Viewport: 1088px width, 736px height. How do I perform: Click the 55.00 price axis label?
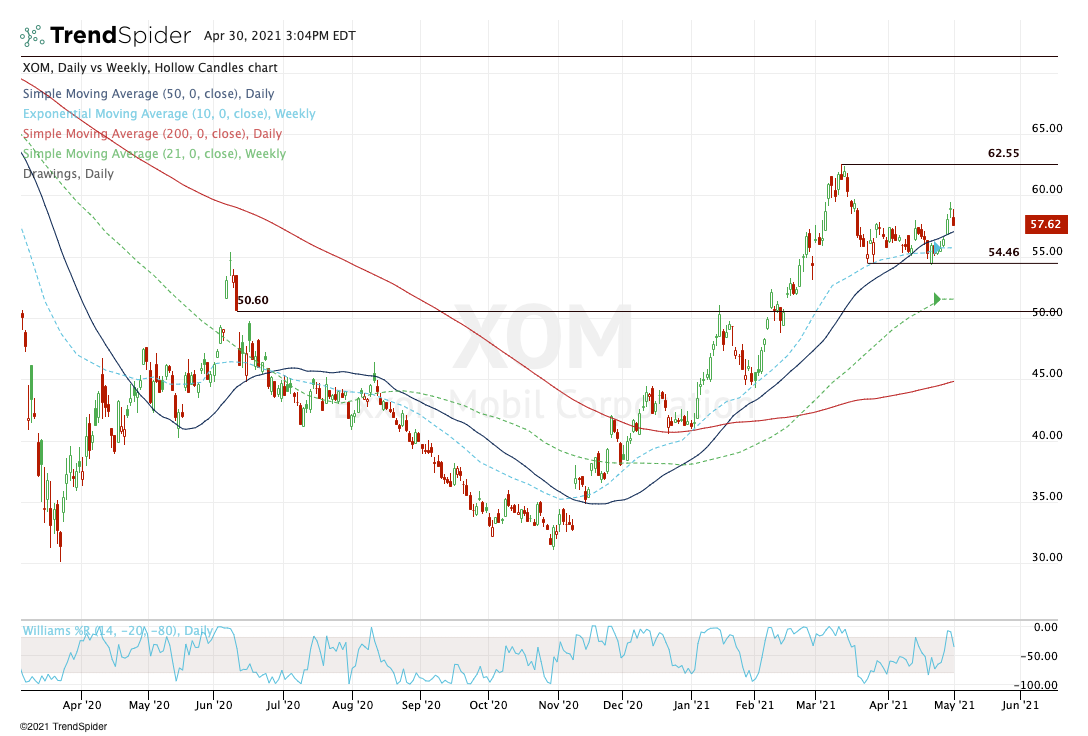coord(1047,251)
